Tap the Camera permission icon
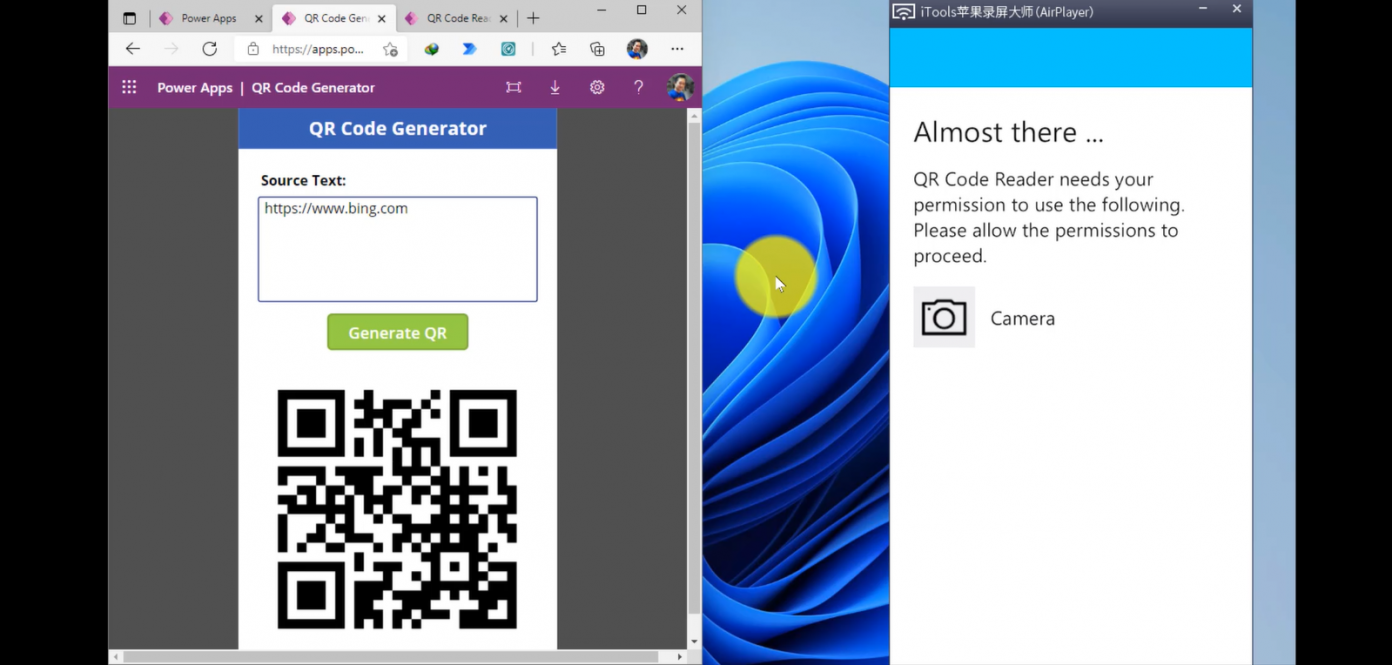 click(944, 318)
